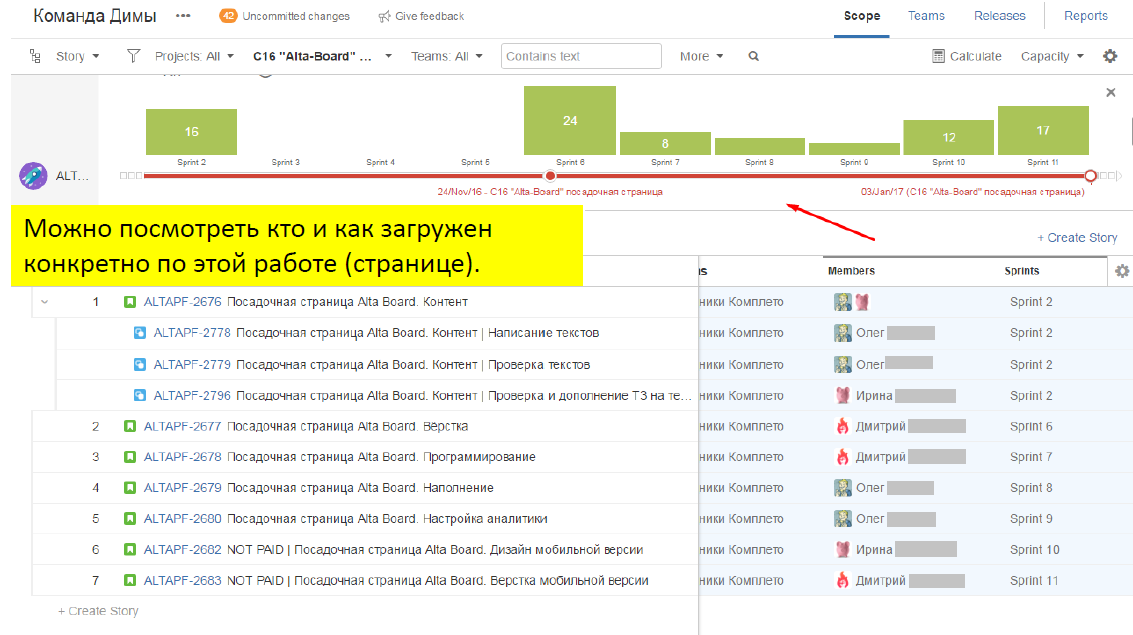Viewport: 1133px width, 635px height.
Task: Open the three-dots menu beside plan title
Action: [183, 16]
